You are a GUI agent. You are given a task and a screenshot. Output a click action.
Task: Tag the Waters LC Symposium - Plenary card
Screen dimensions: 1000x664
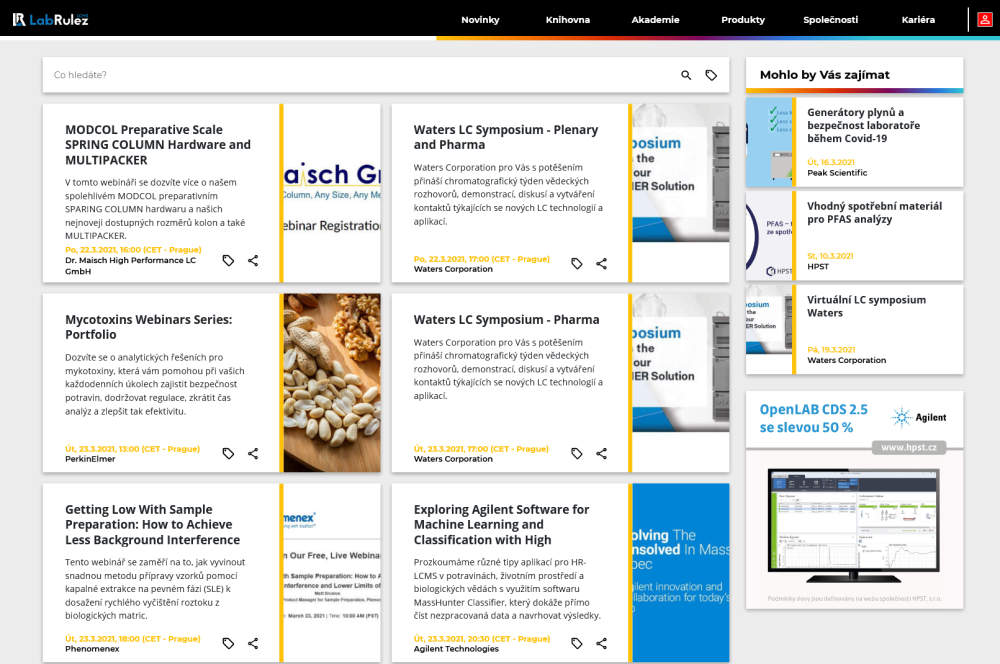pyautogui.click(x=577, y=263)
